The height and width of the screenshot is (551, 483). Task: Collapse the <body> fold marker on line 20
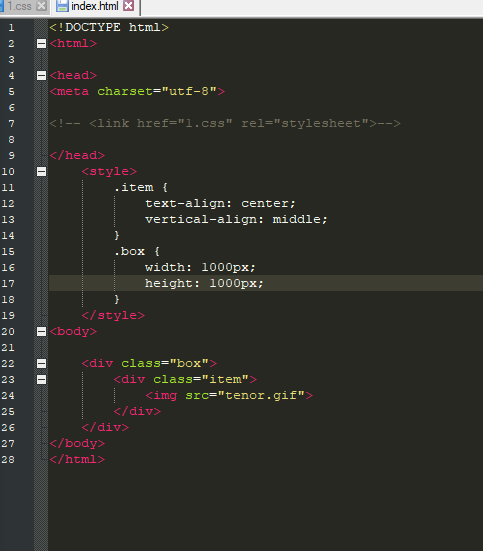click(x=41, y=331)
